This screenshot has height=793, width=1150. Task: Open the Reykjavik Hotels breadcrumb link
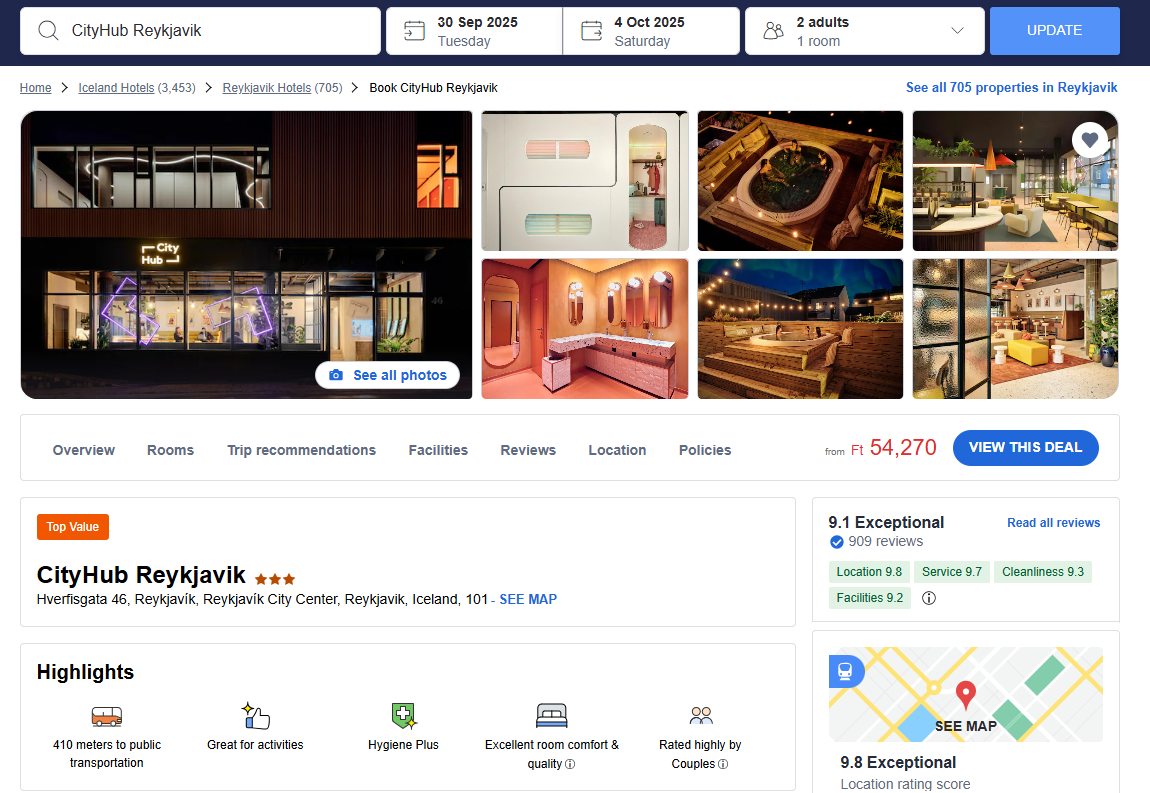267,88
